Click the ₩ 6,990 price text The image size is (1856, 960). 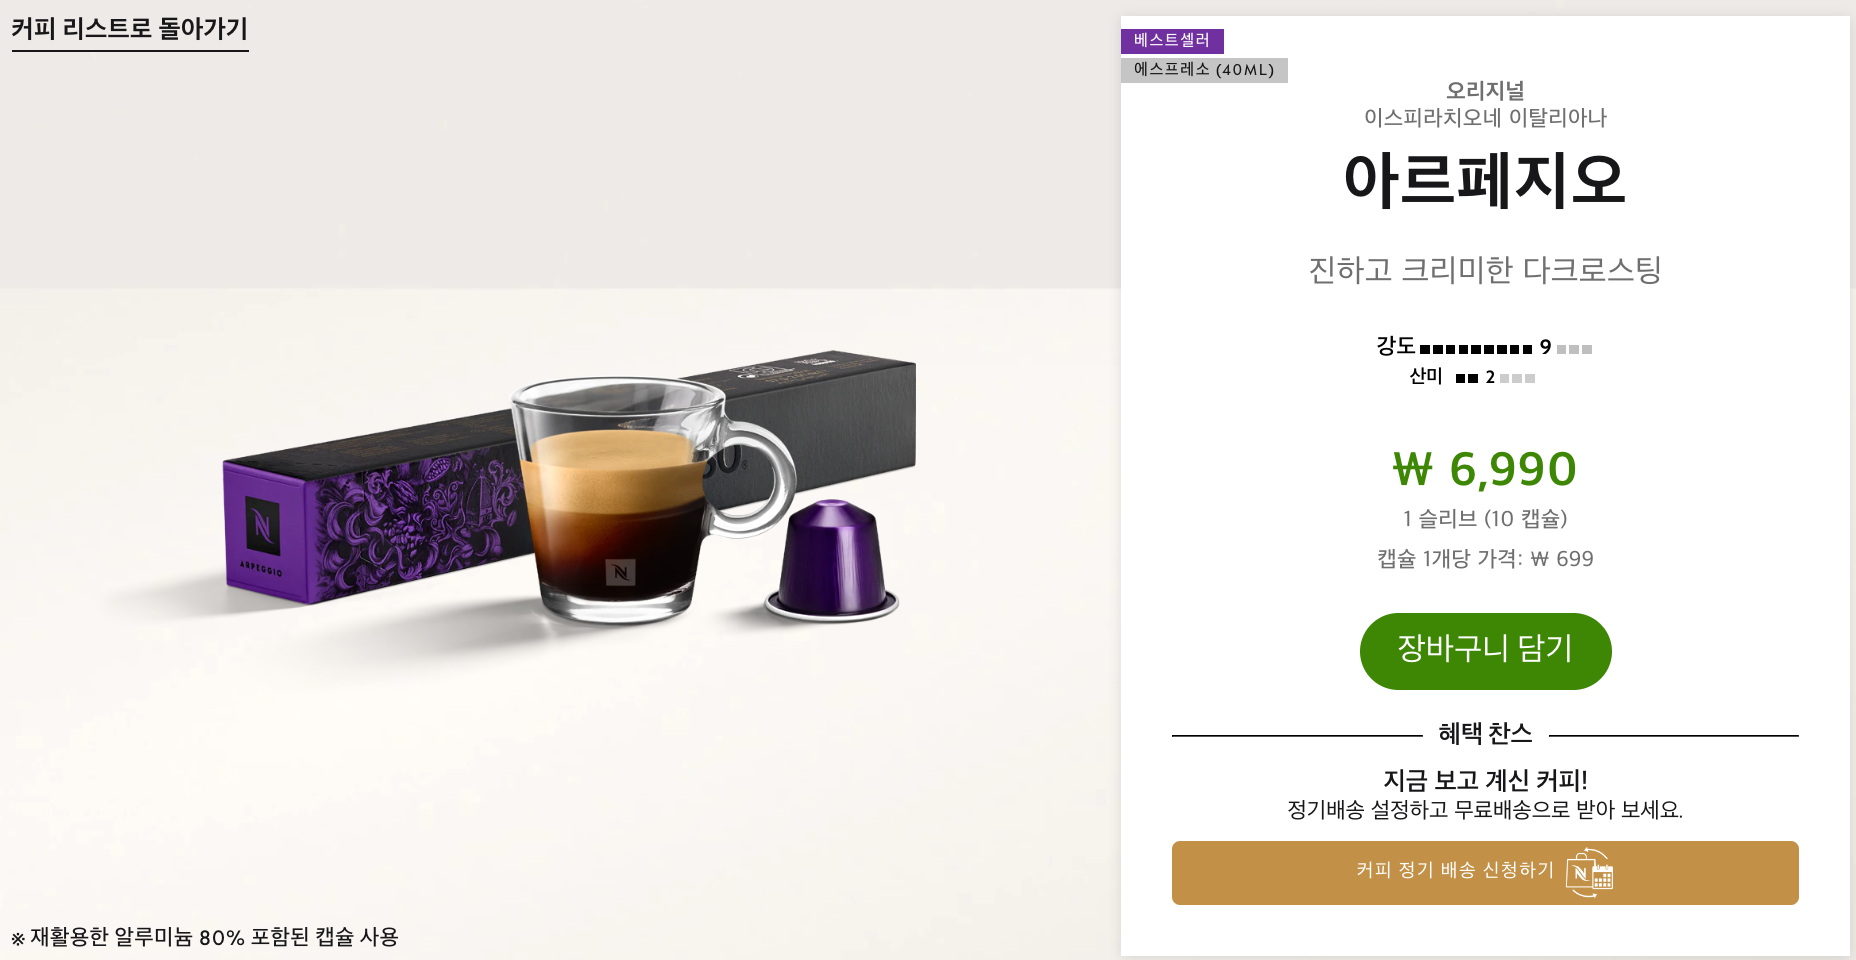point(1485,469)
